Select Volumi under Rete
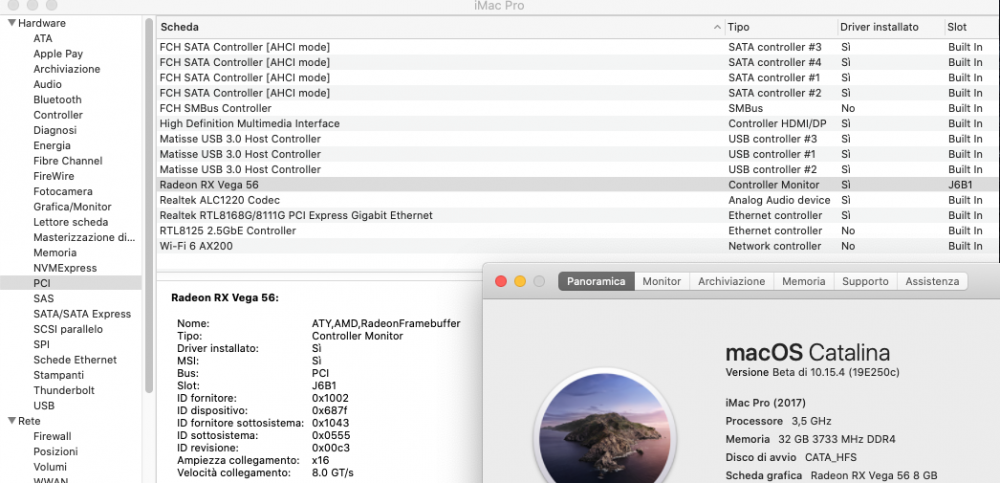This screenshot has height=483, width=1000. click(50, 467)
